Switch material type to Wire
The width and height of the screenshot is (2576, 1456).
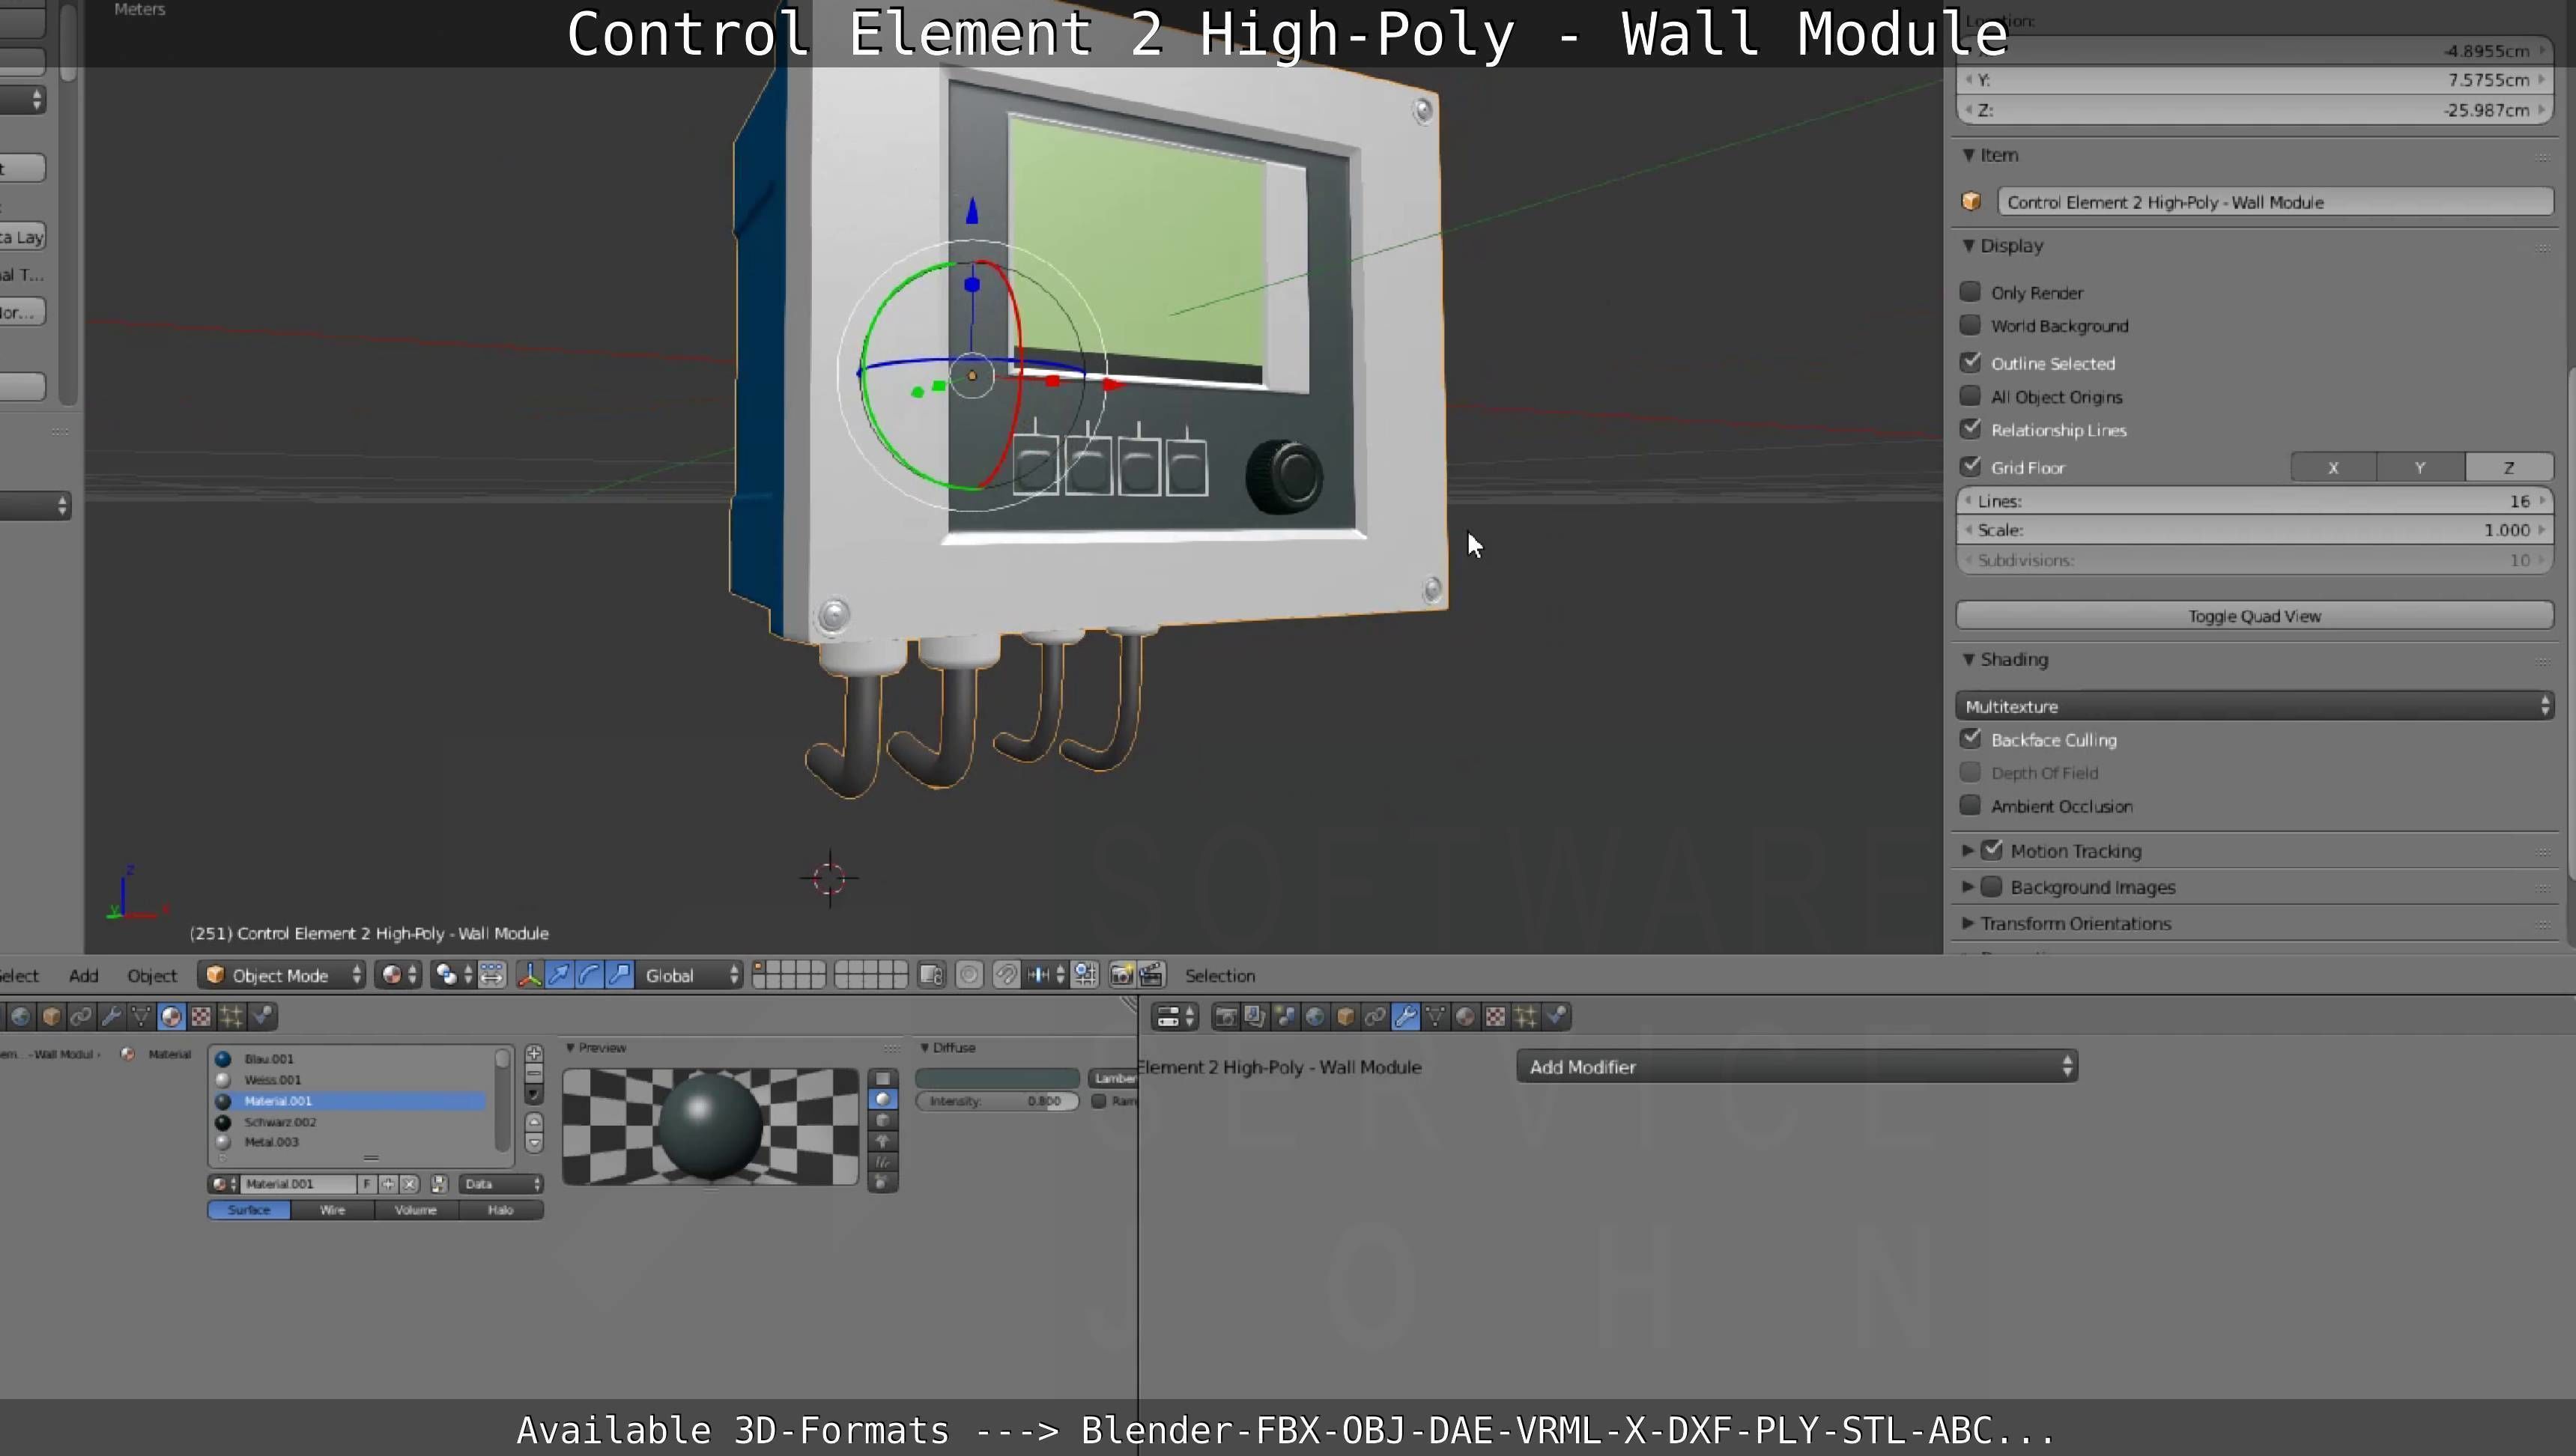coord(332,1210)
